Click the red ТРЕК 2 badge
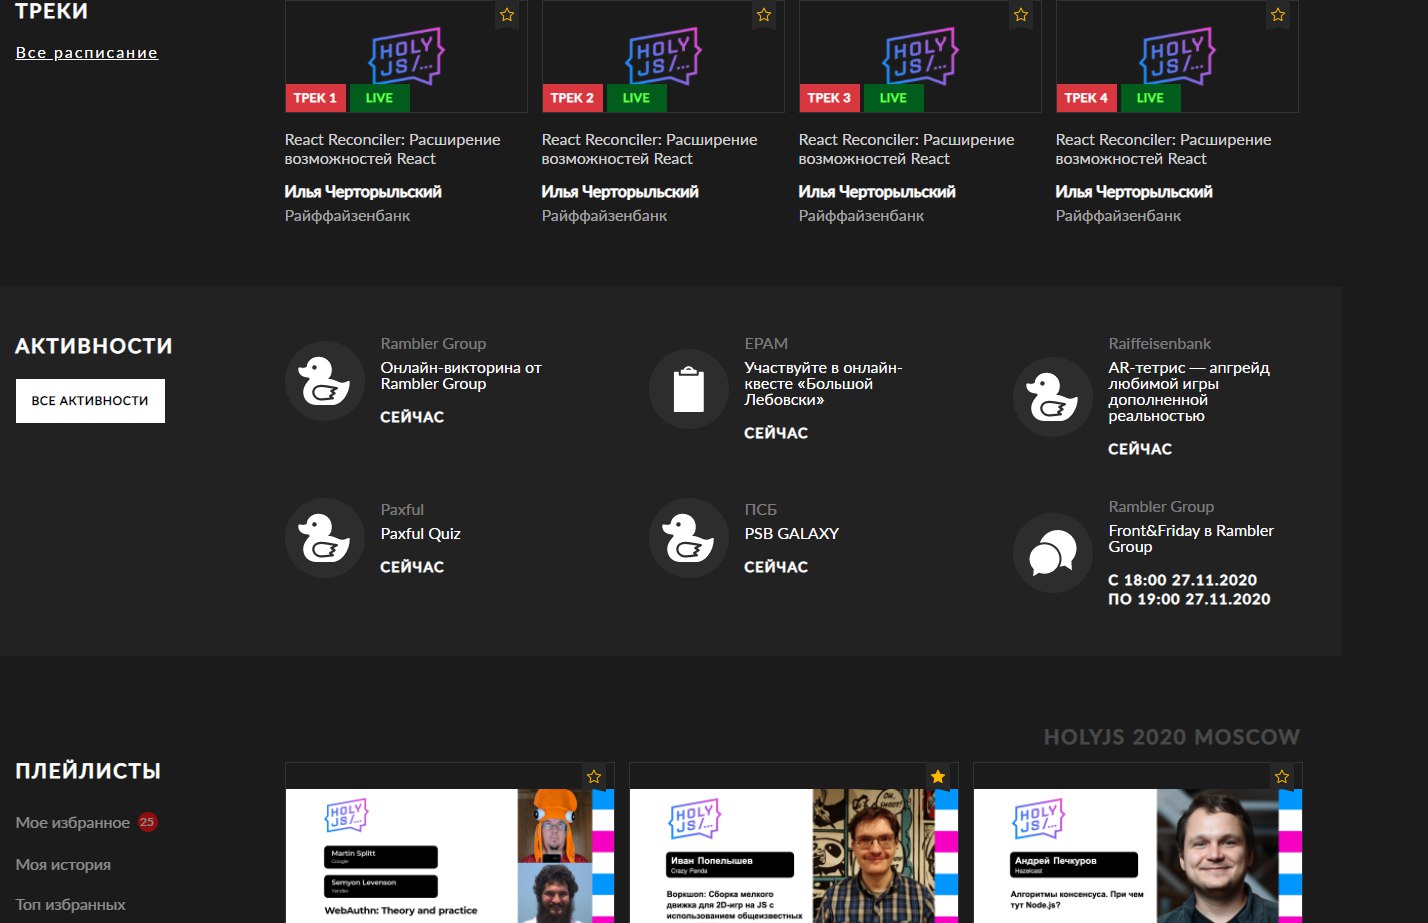 573,98
